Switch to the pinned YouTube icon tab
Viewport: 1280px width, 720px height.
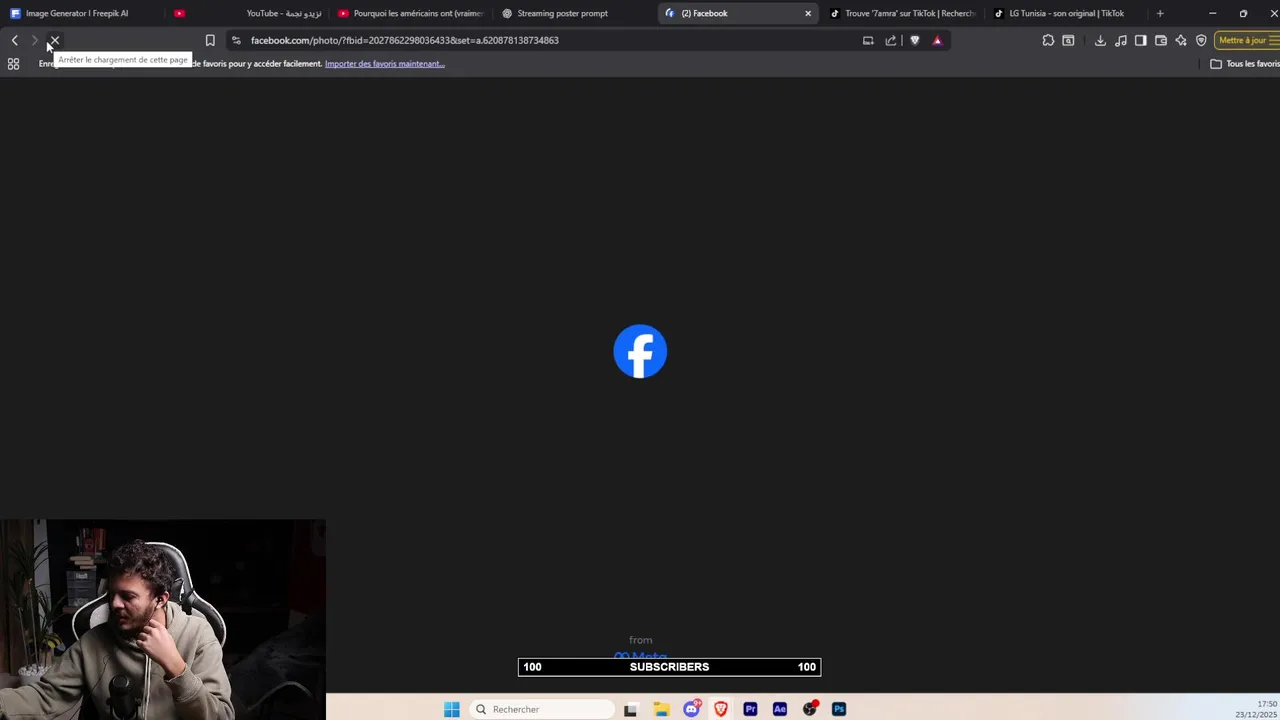(x=179, y=13)
